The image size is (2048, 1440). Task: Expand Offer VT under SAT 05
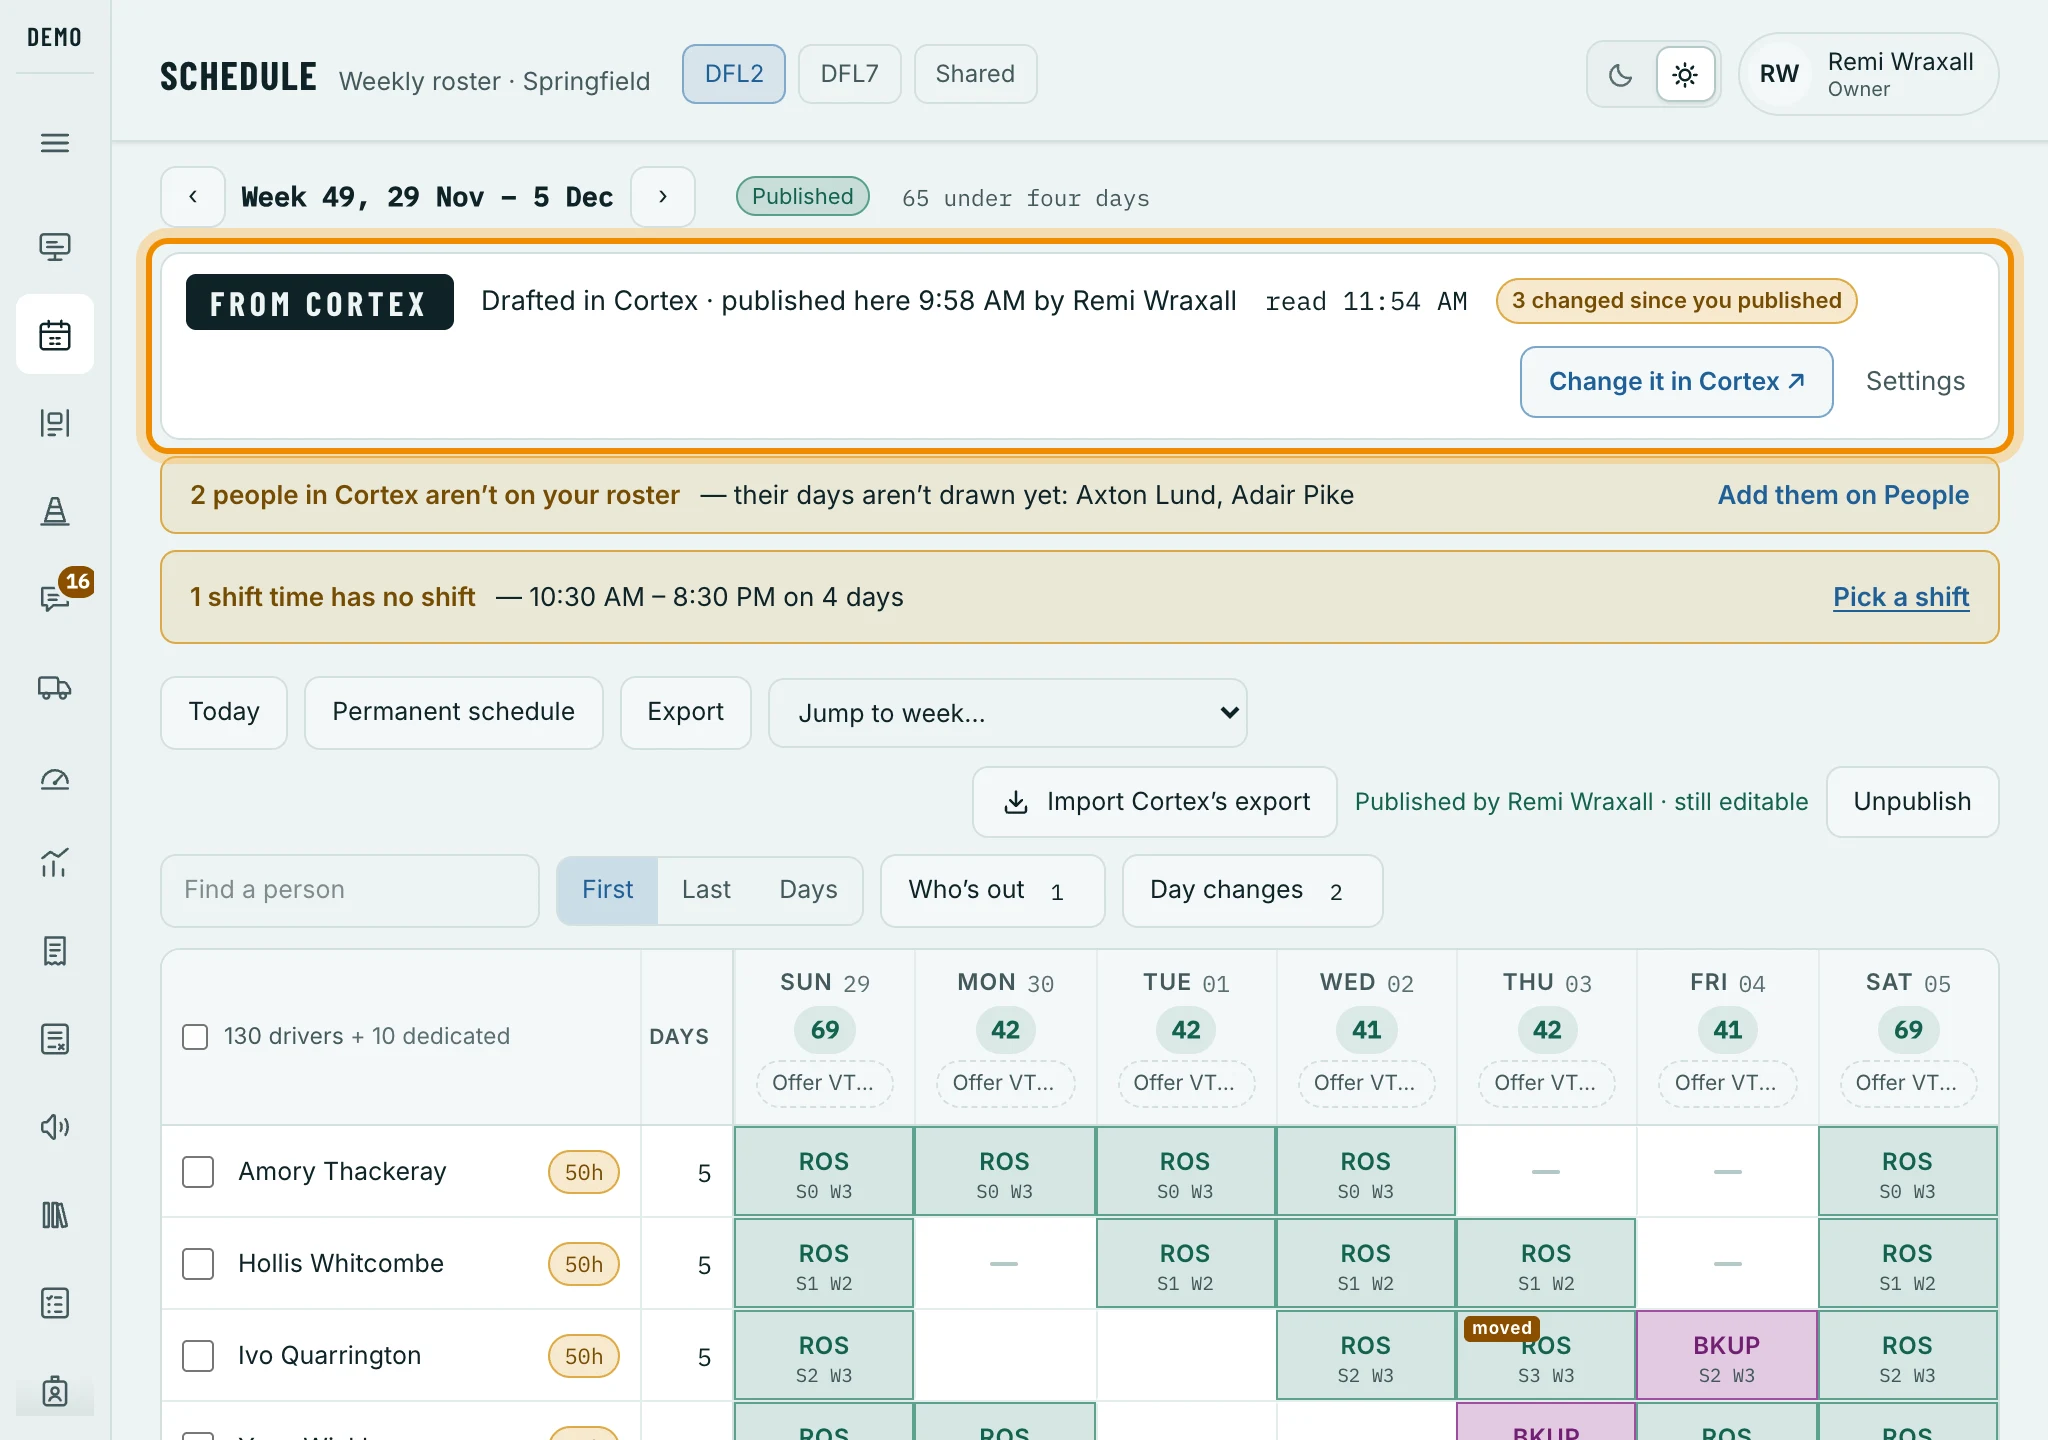1908,1083
